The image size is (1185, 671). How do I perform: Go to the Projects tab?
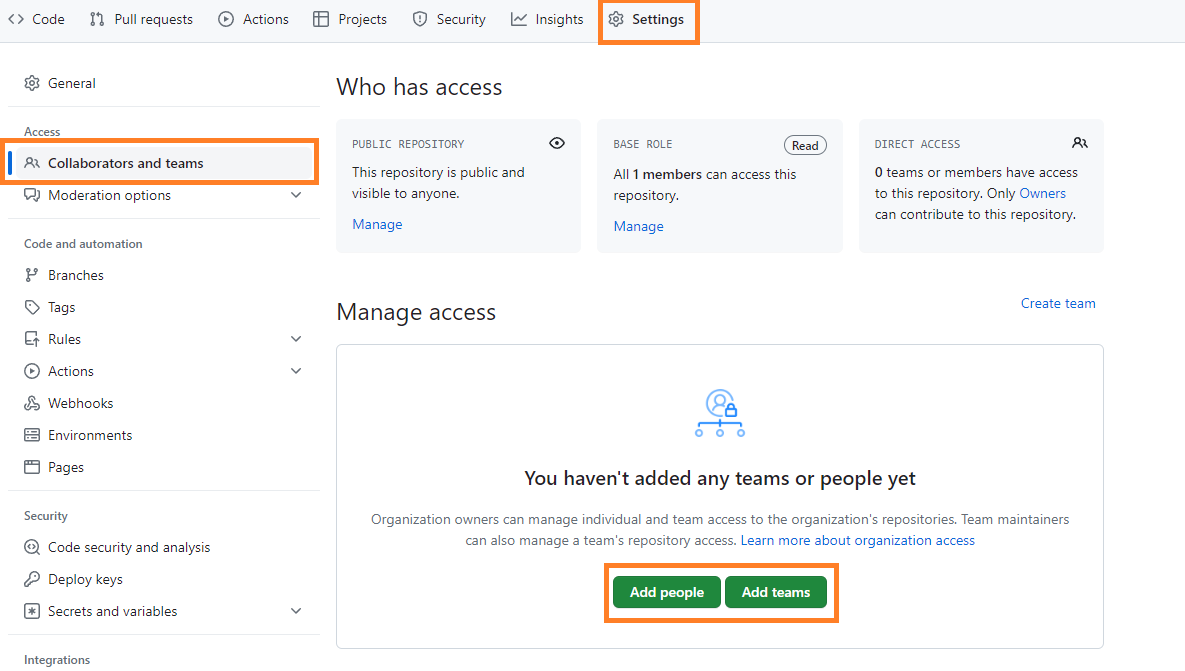tap(350, 19)
